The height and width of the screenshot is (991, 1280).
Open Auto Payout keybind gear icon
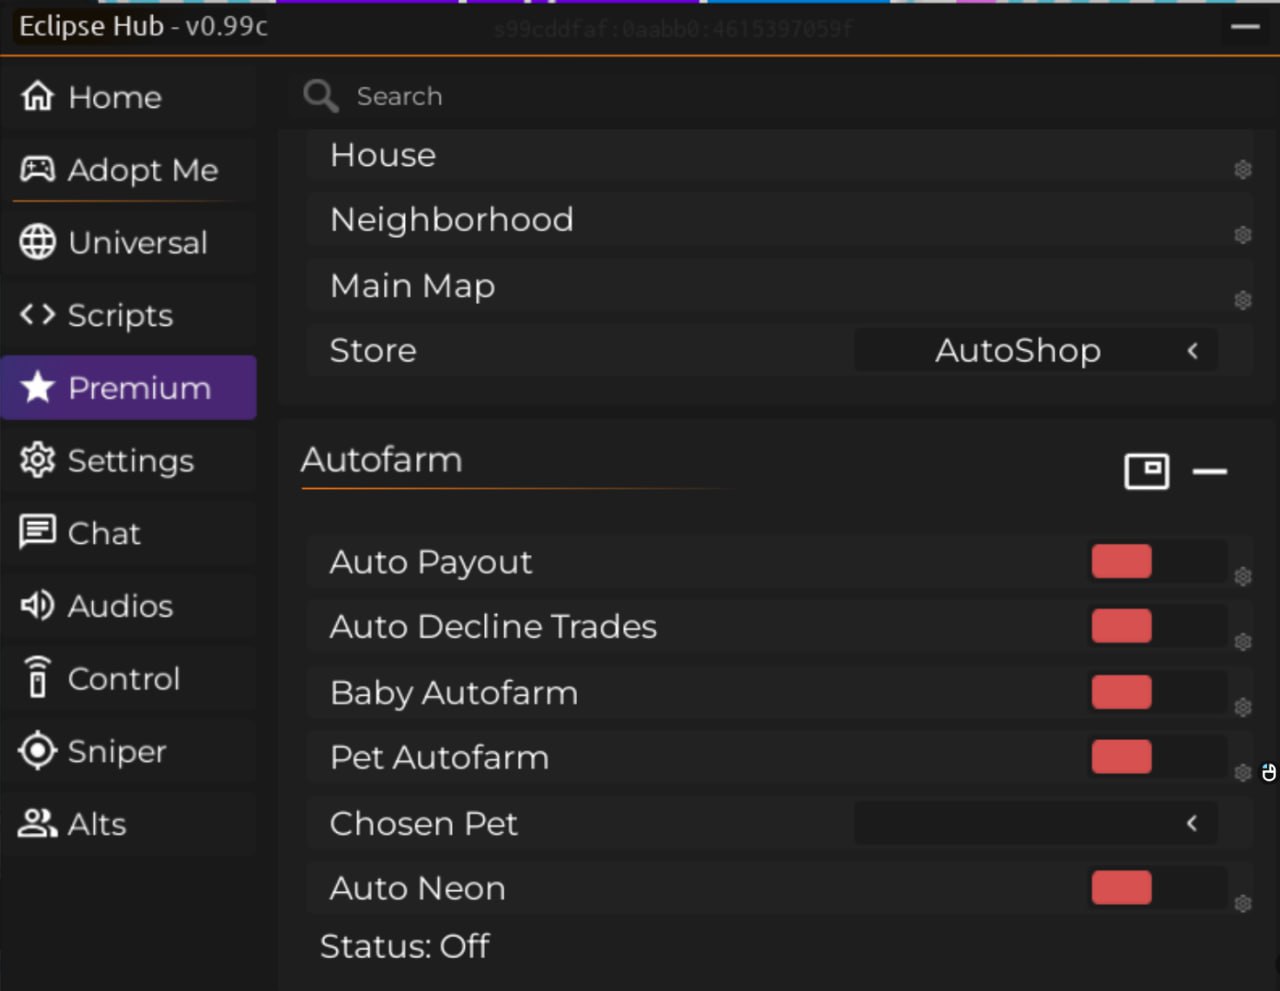point(1243,577)
